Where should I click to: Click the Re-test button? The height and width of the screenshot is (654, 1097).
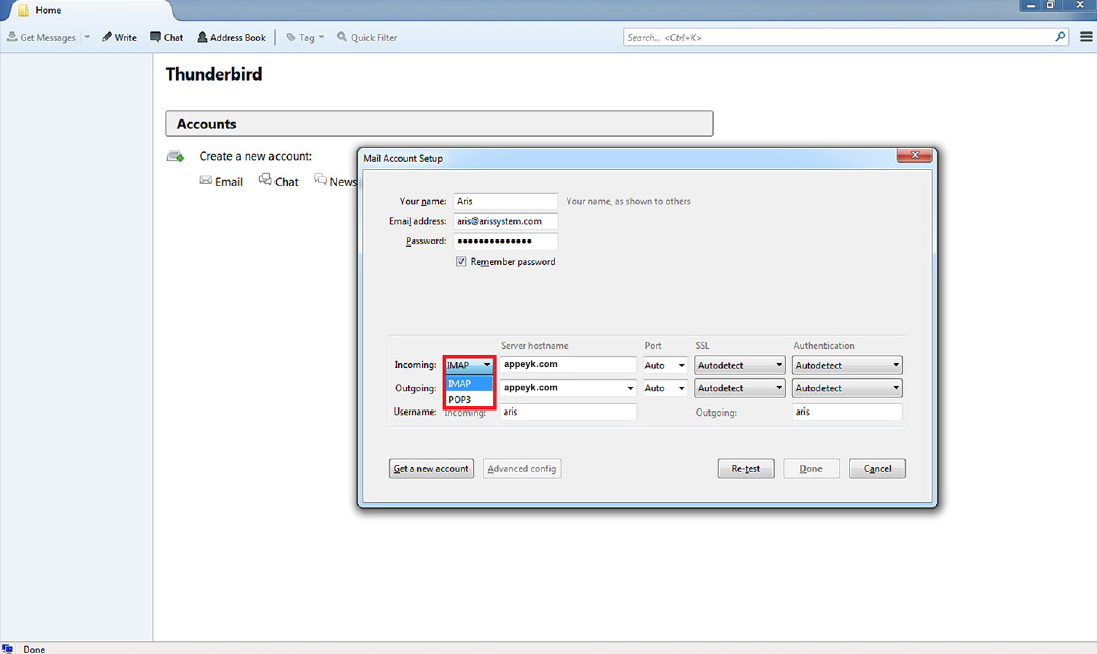point(746,469)
